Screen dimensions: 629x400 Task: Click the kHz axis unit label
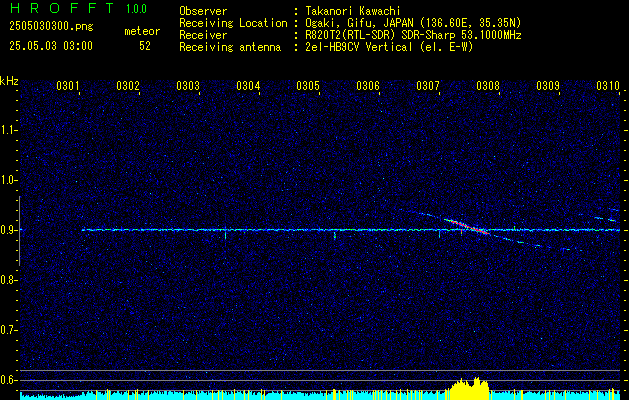coord(9,81)
